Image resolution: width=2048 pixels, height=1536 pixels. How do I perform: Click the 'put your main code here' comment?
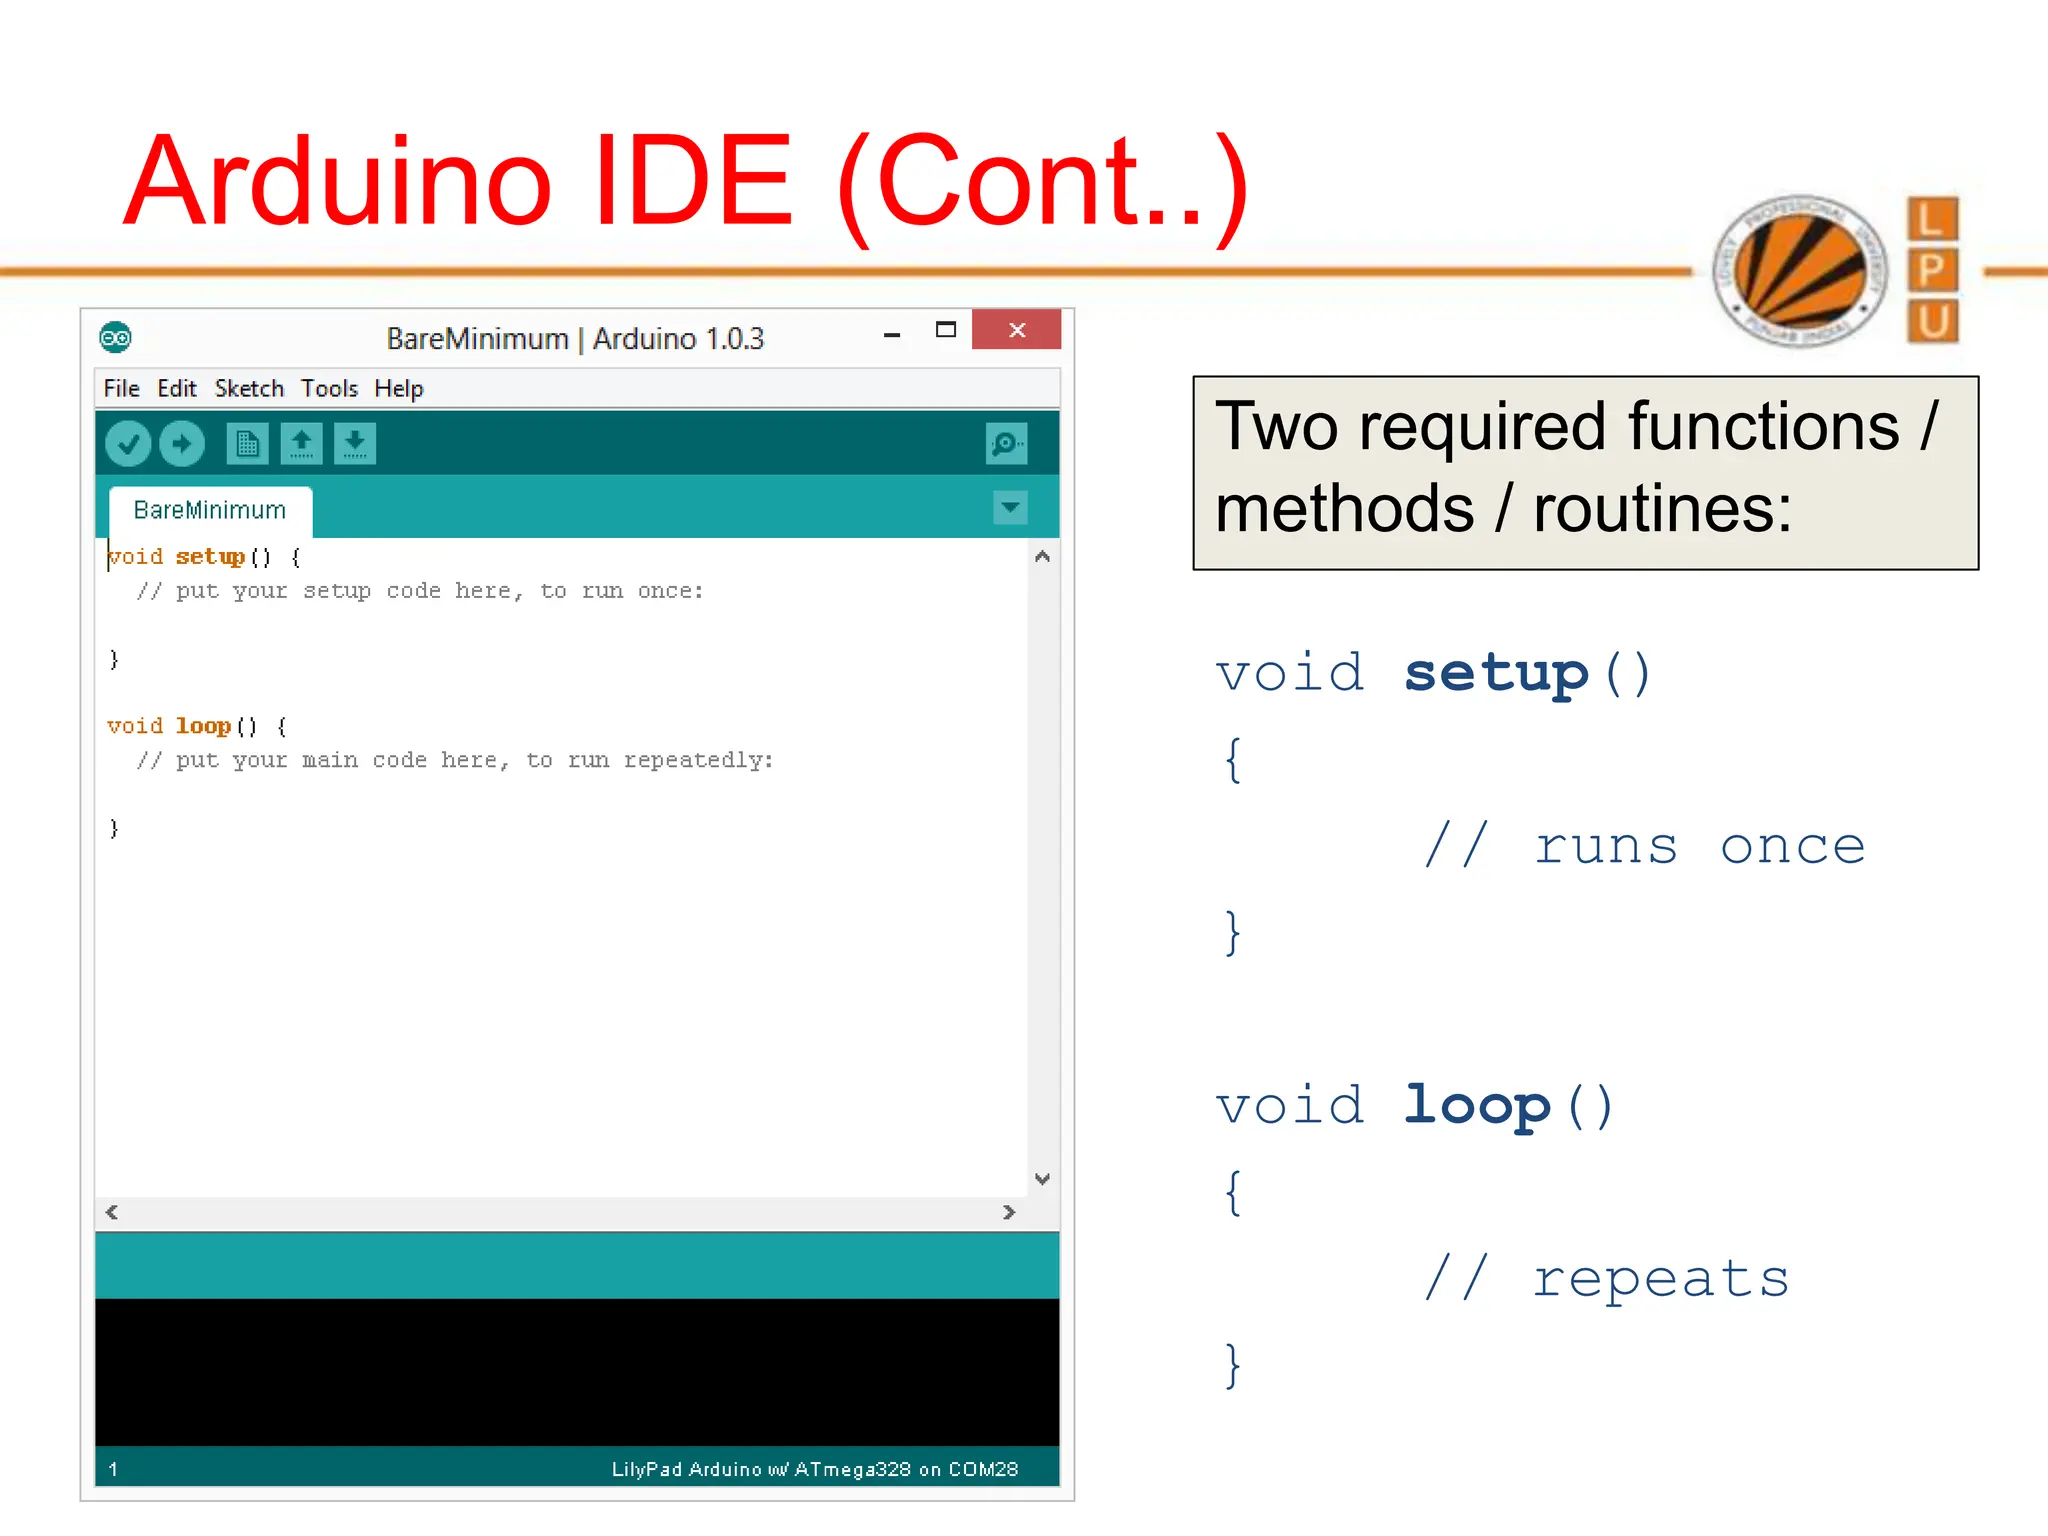(455, 760)
